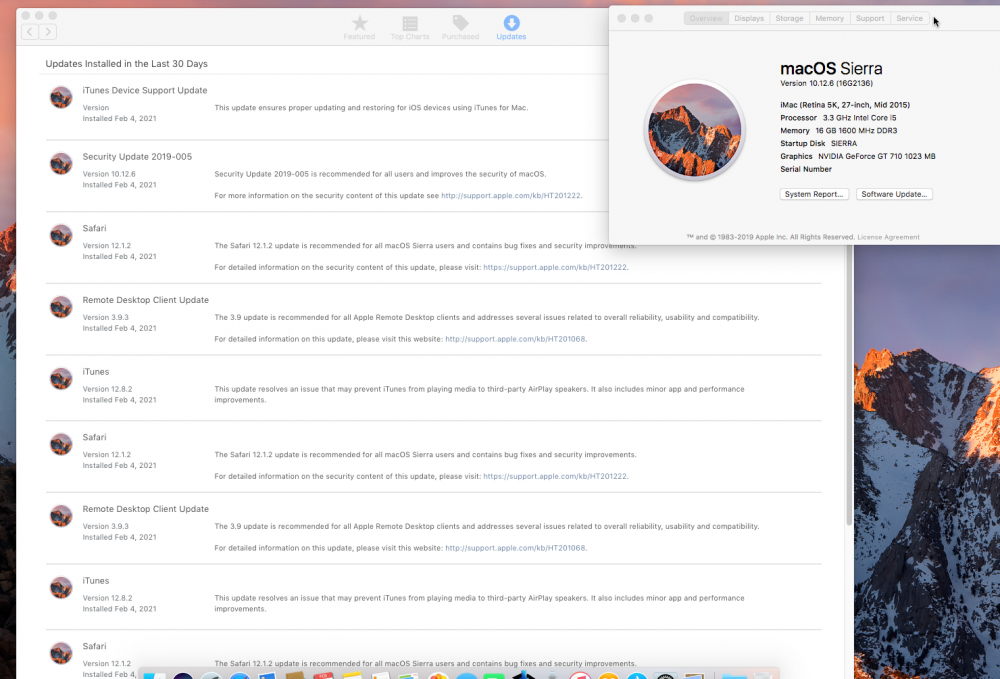1000x679 pixels.
Task: Click the About This Mac copyright notice text
Action: point(770,237)
